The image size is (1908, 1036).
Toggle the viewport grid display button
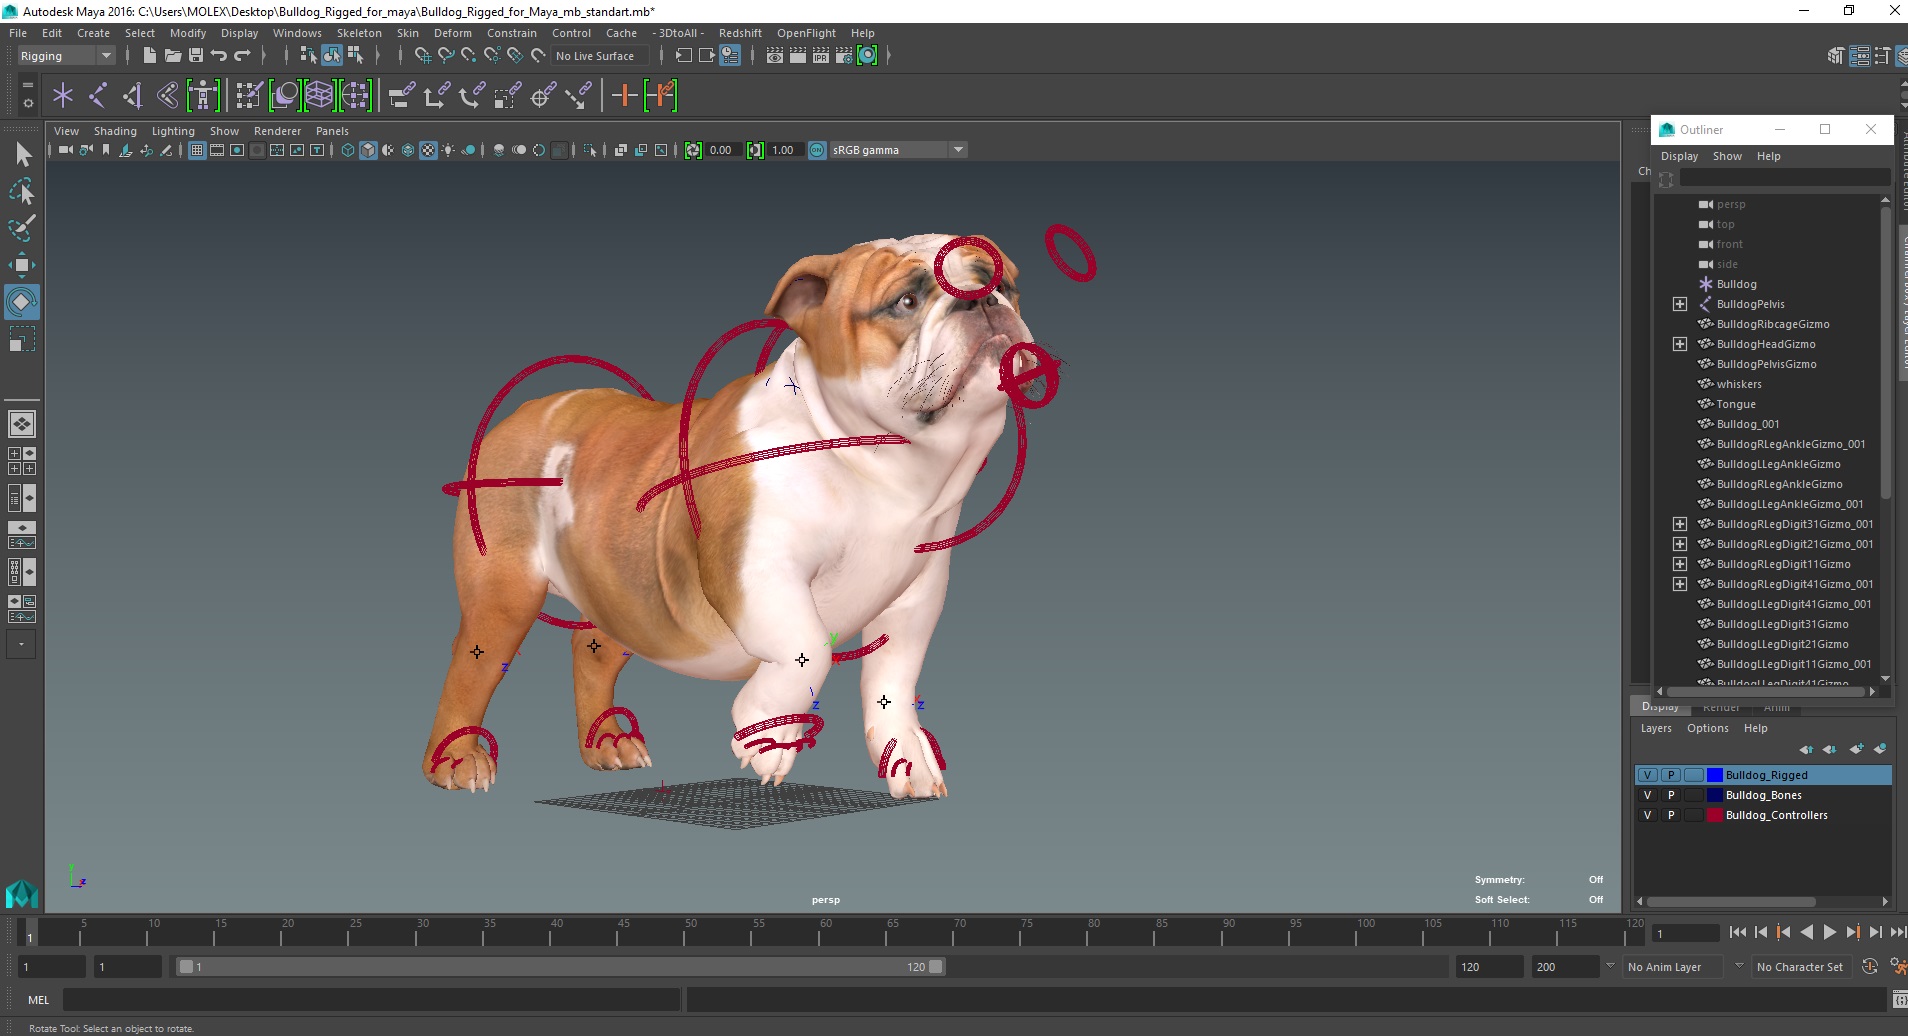coord(197,150)
